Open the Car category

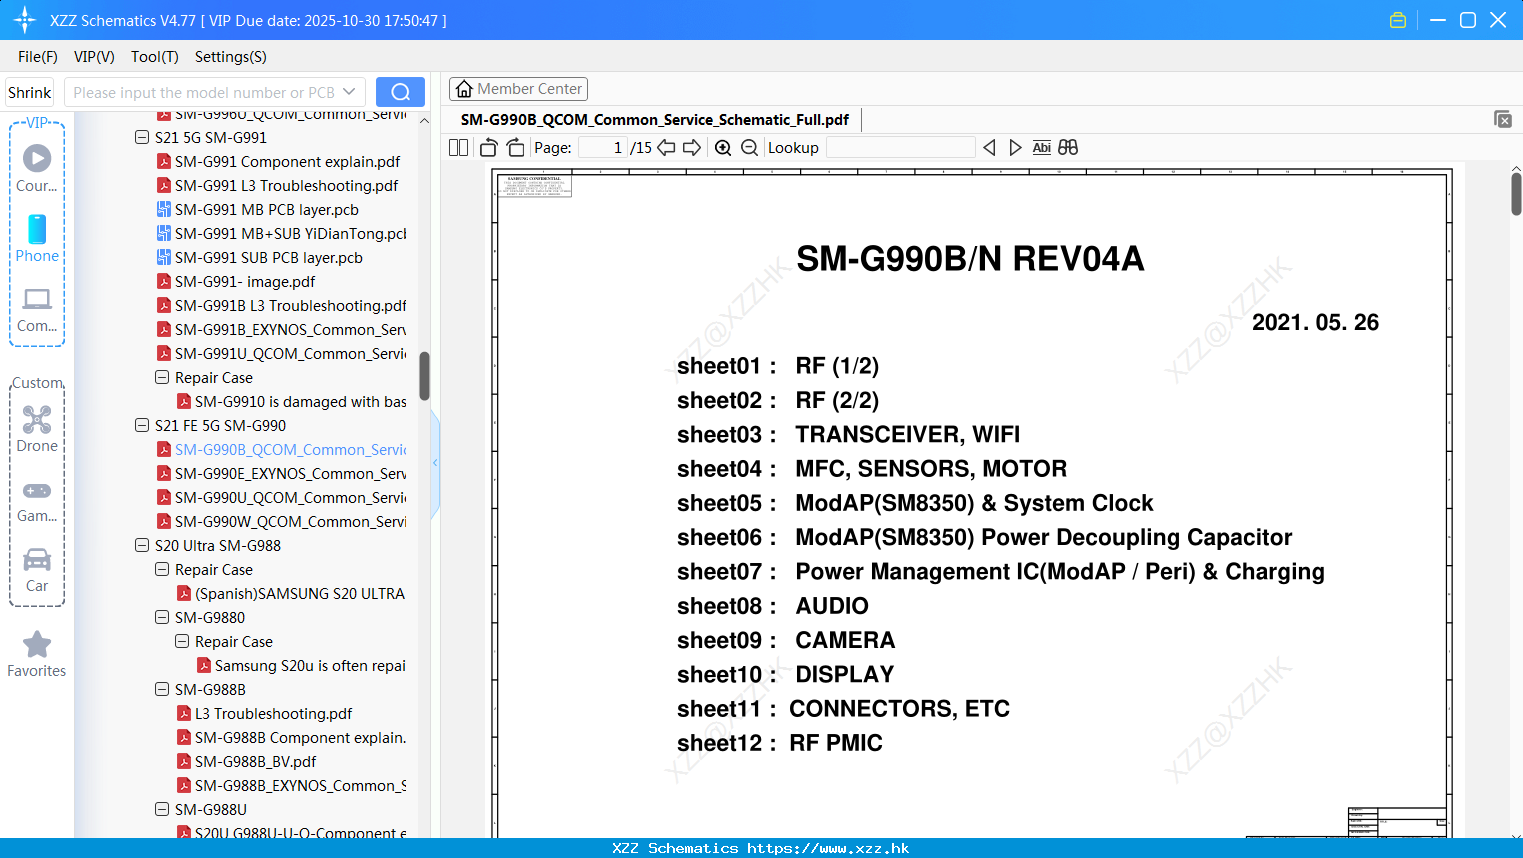click(37, 570)
